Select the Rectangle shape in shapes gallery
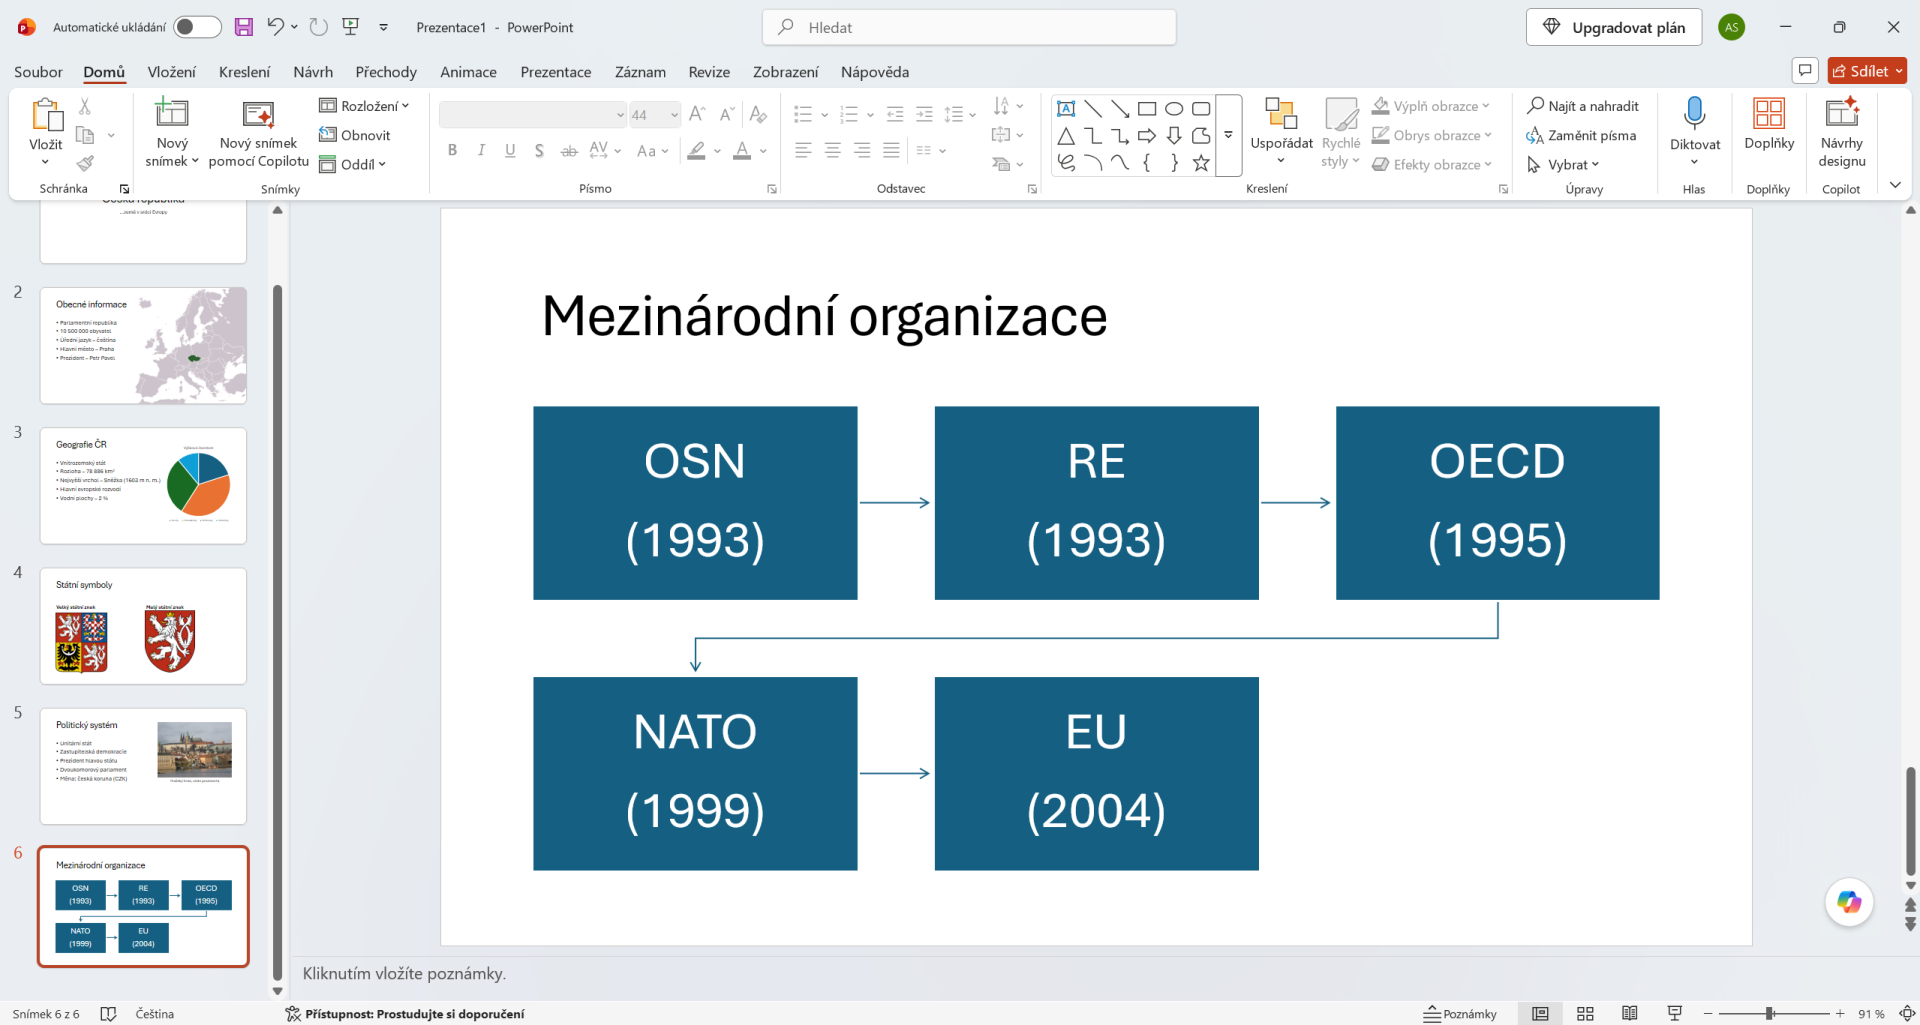 point(1147,109)
